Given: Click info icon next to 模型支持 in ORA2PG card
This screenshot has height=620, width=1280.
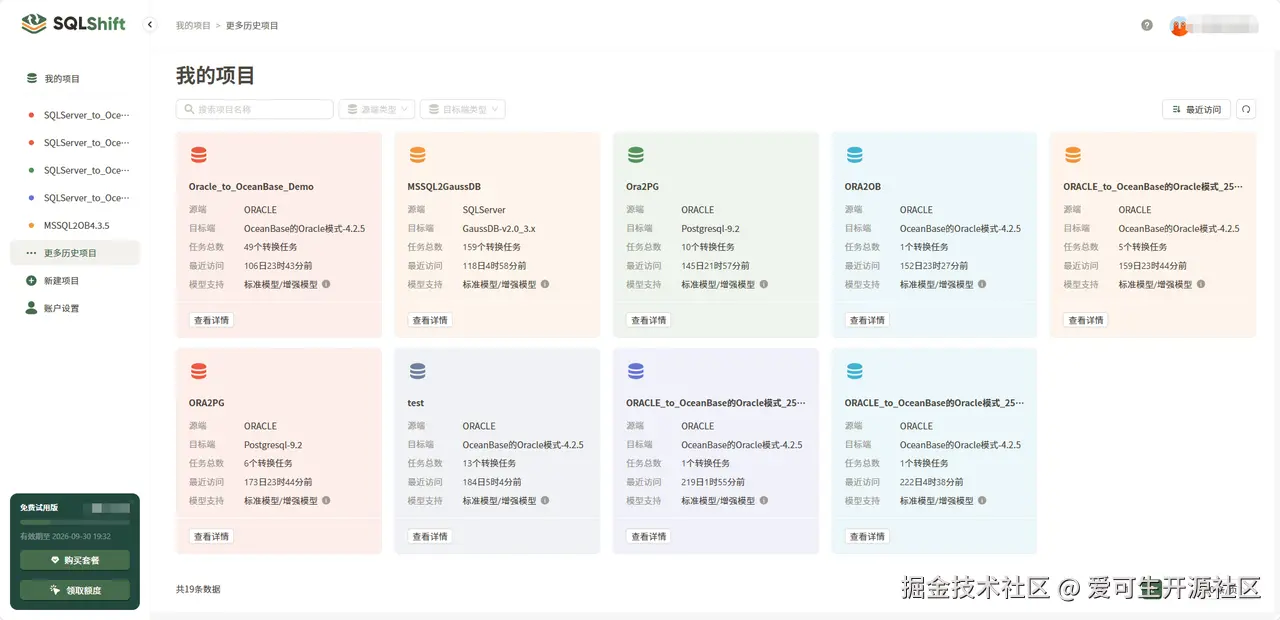Looking at the screenshot, I should 326,500.
